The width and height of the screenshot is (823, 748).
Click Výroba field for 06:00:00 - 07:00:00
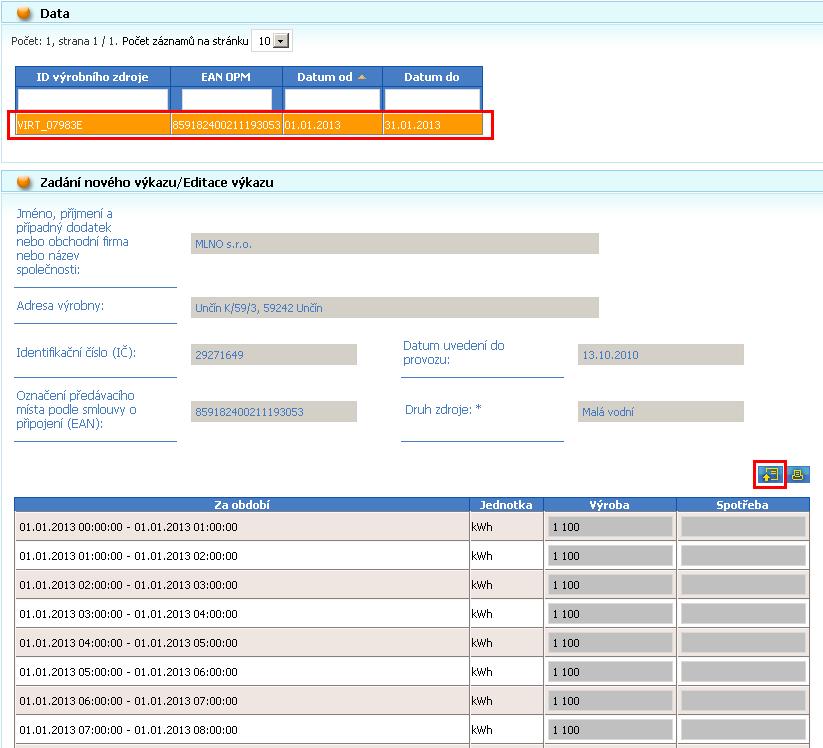(610, 701)
